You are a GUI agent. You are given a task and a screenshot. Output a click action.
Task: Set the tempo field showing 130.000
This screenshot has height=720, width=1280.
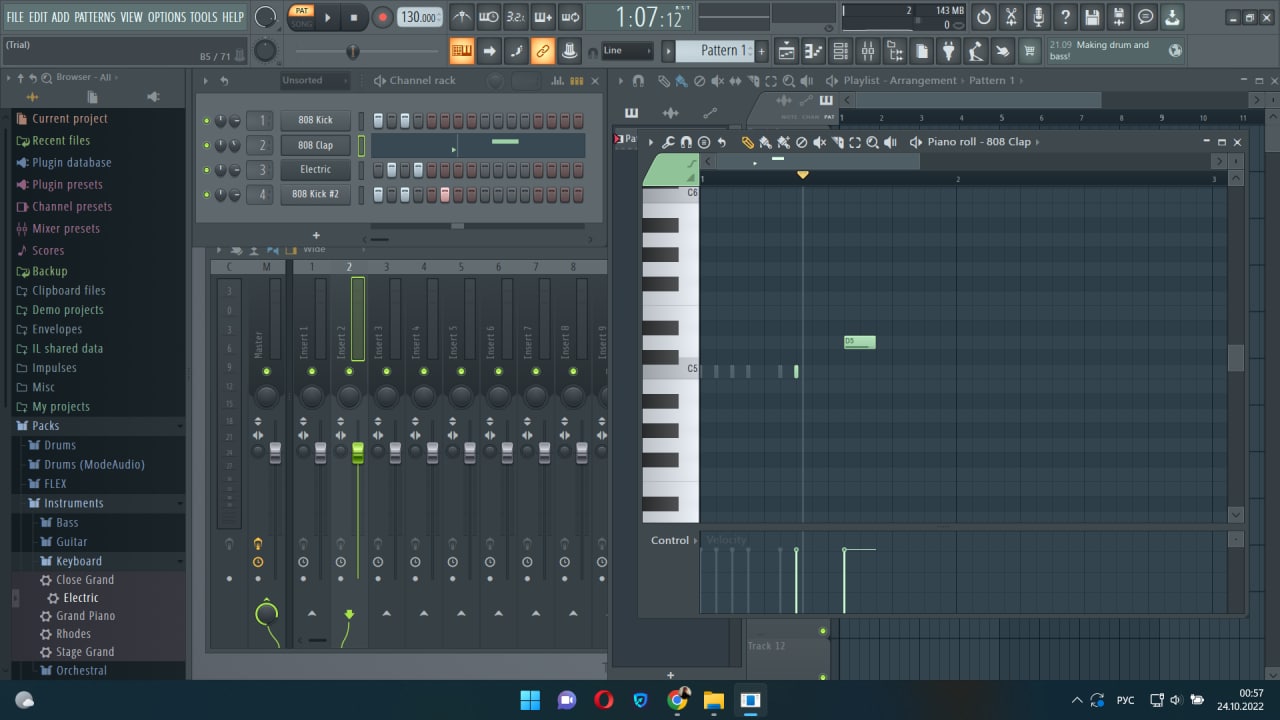[x=420, y=17]
